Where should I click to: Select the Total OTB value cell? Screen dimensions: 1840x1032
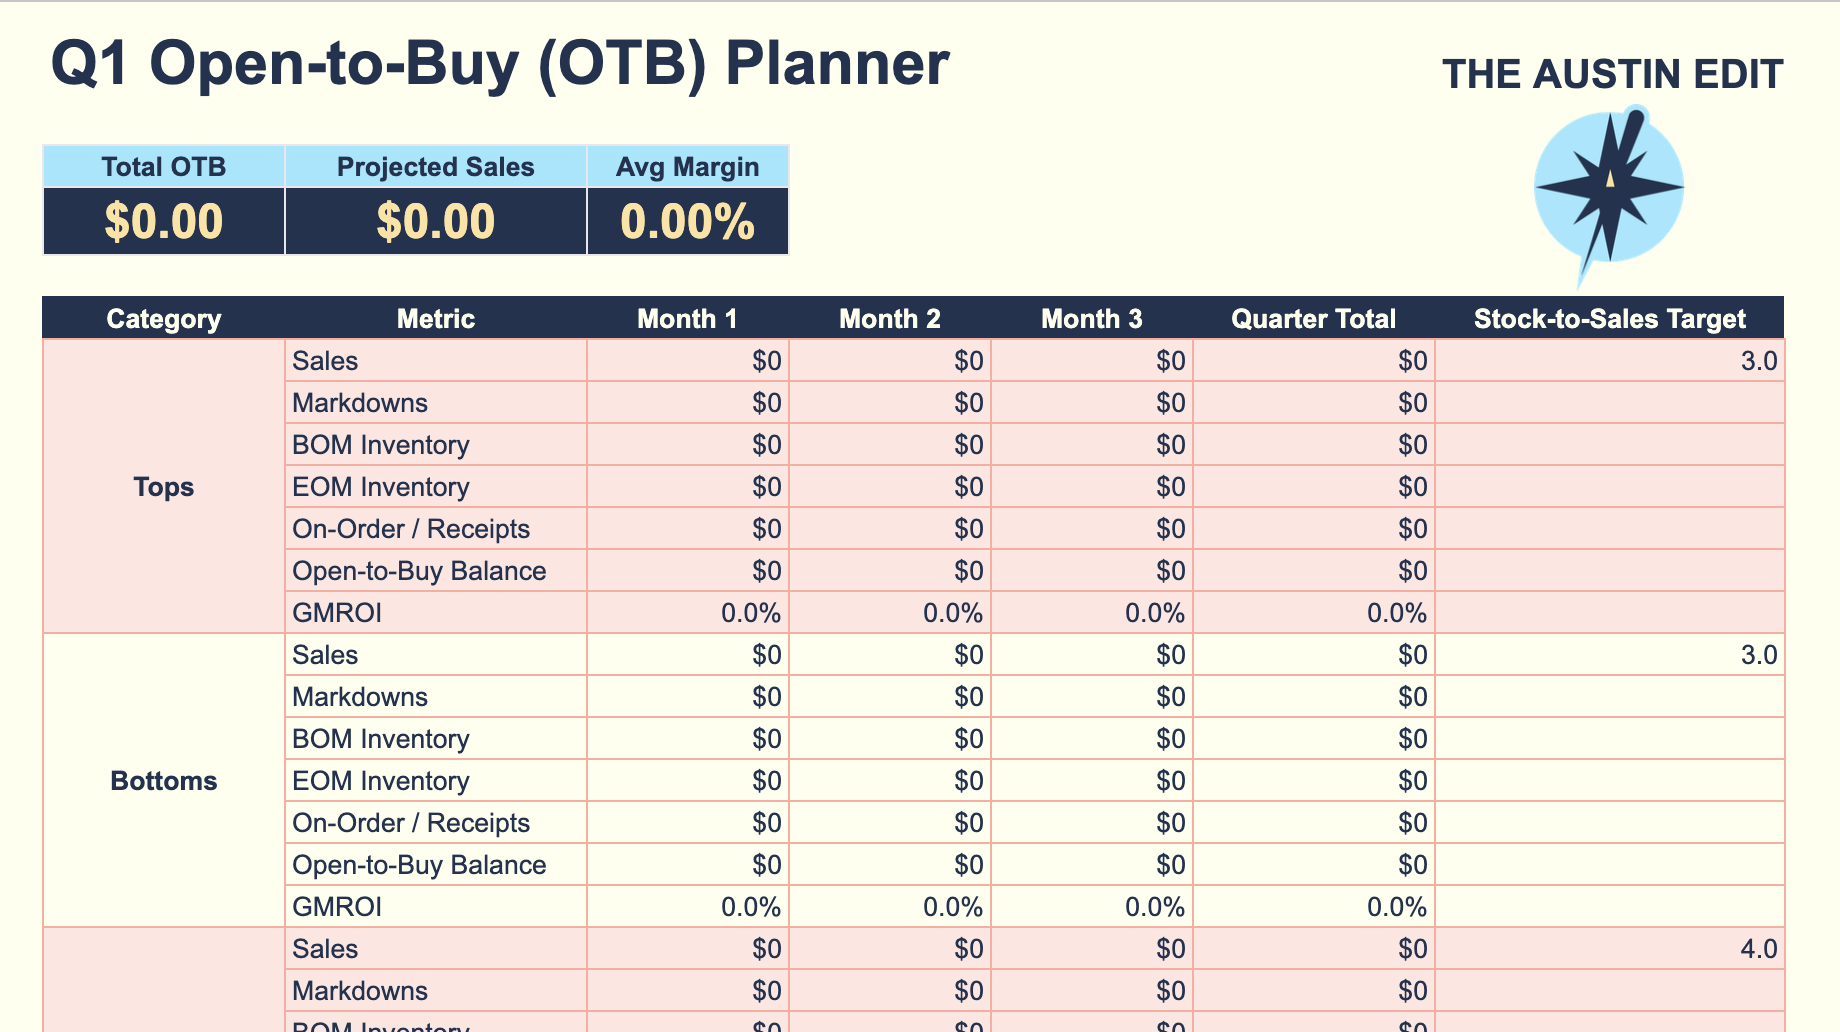164,221
